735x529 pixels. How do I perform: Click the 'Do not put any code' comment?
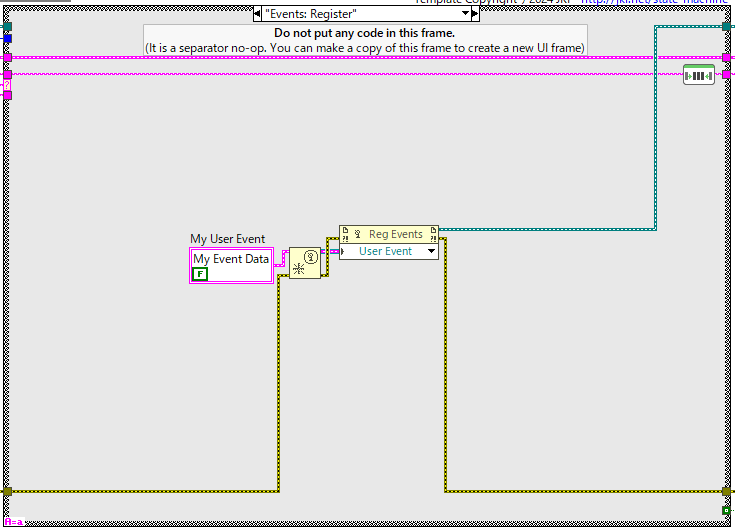(364, 33)
